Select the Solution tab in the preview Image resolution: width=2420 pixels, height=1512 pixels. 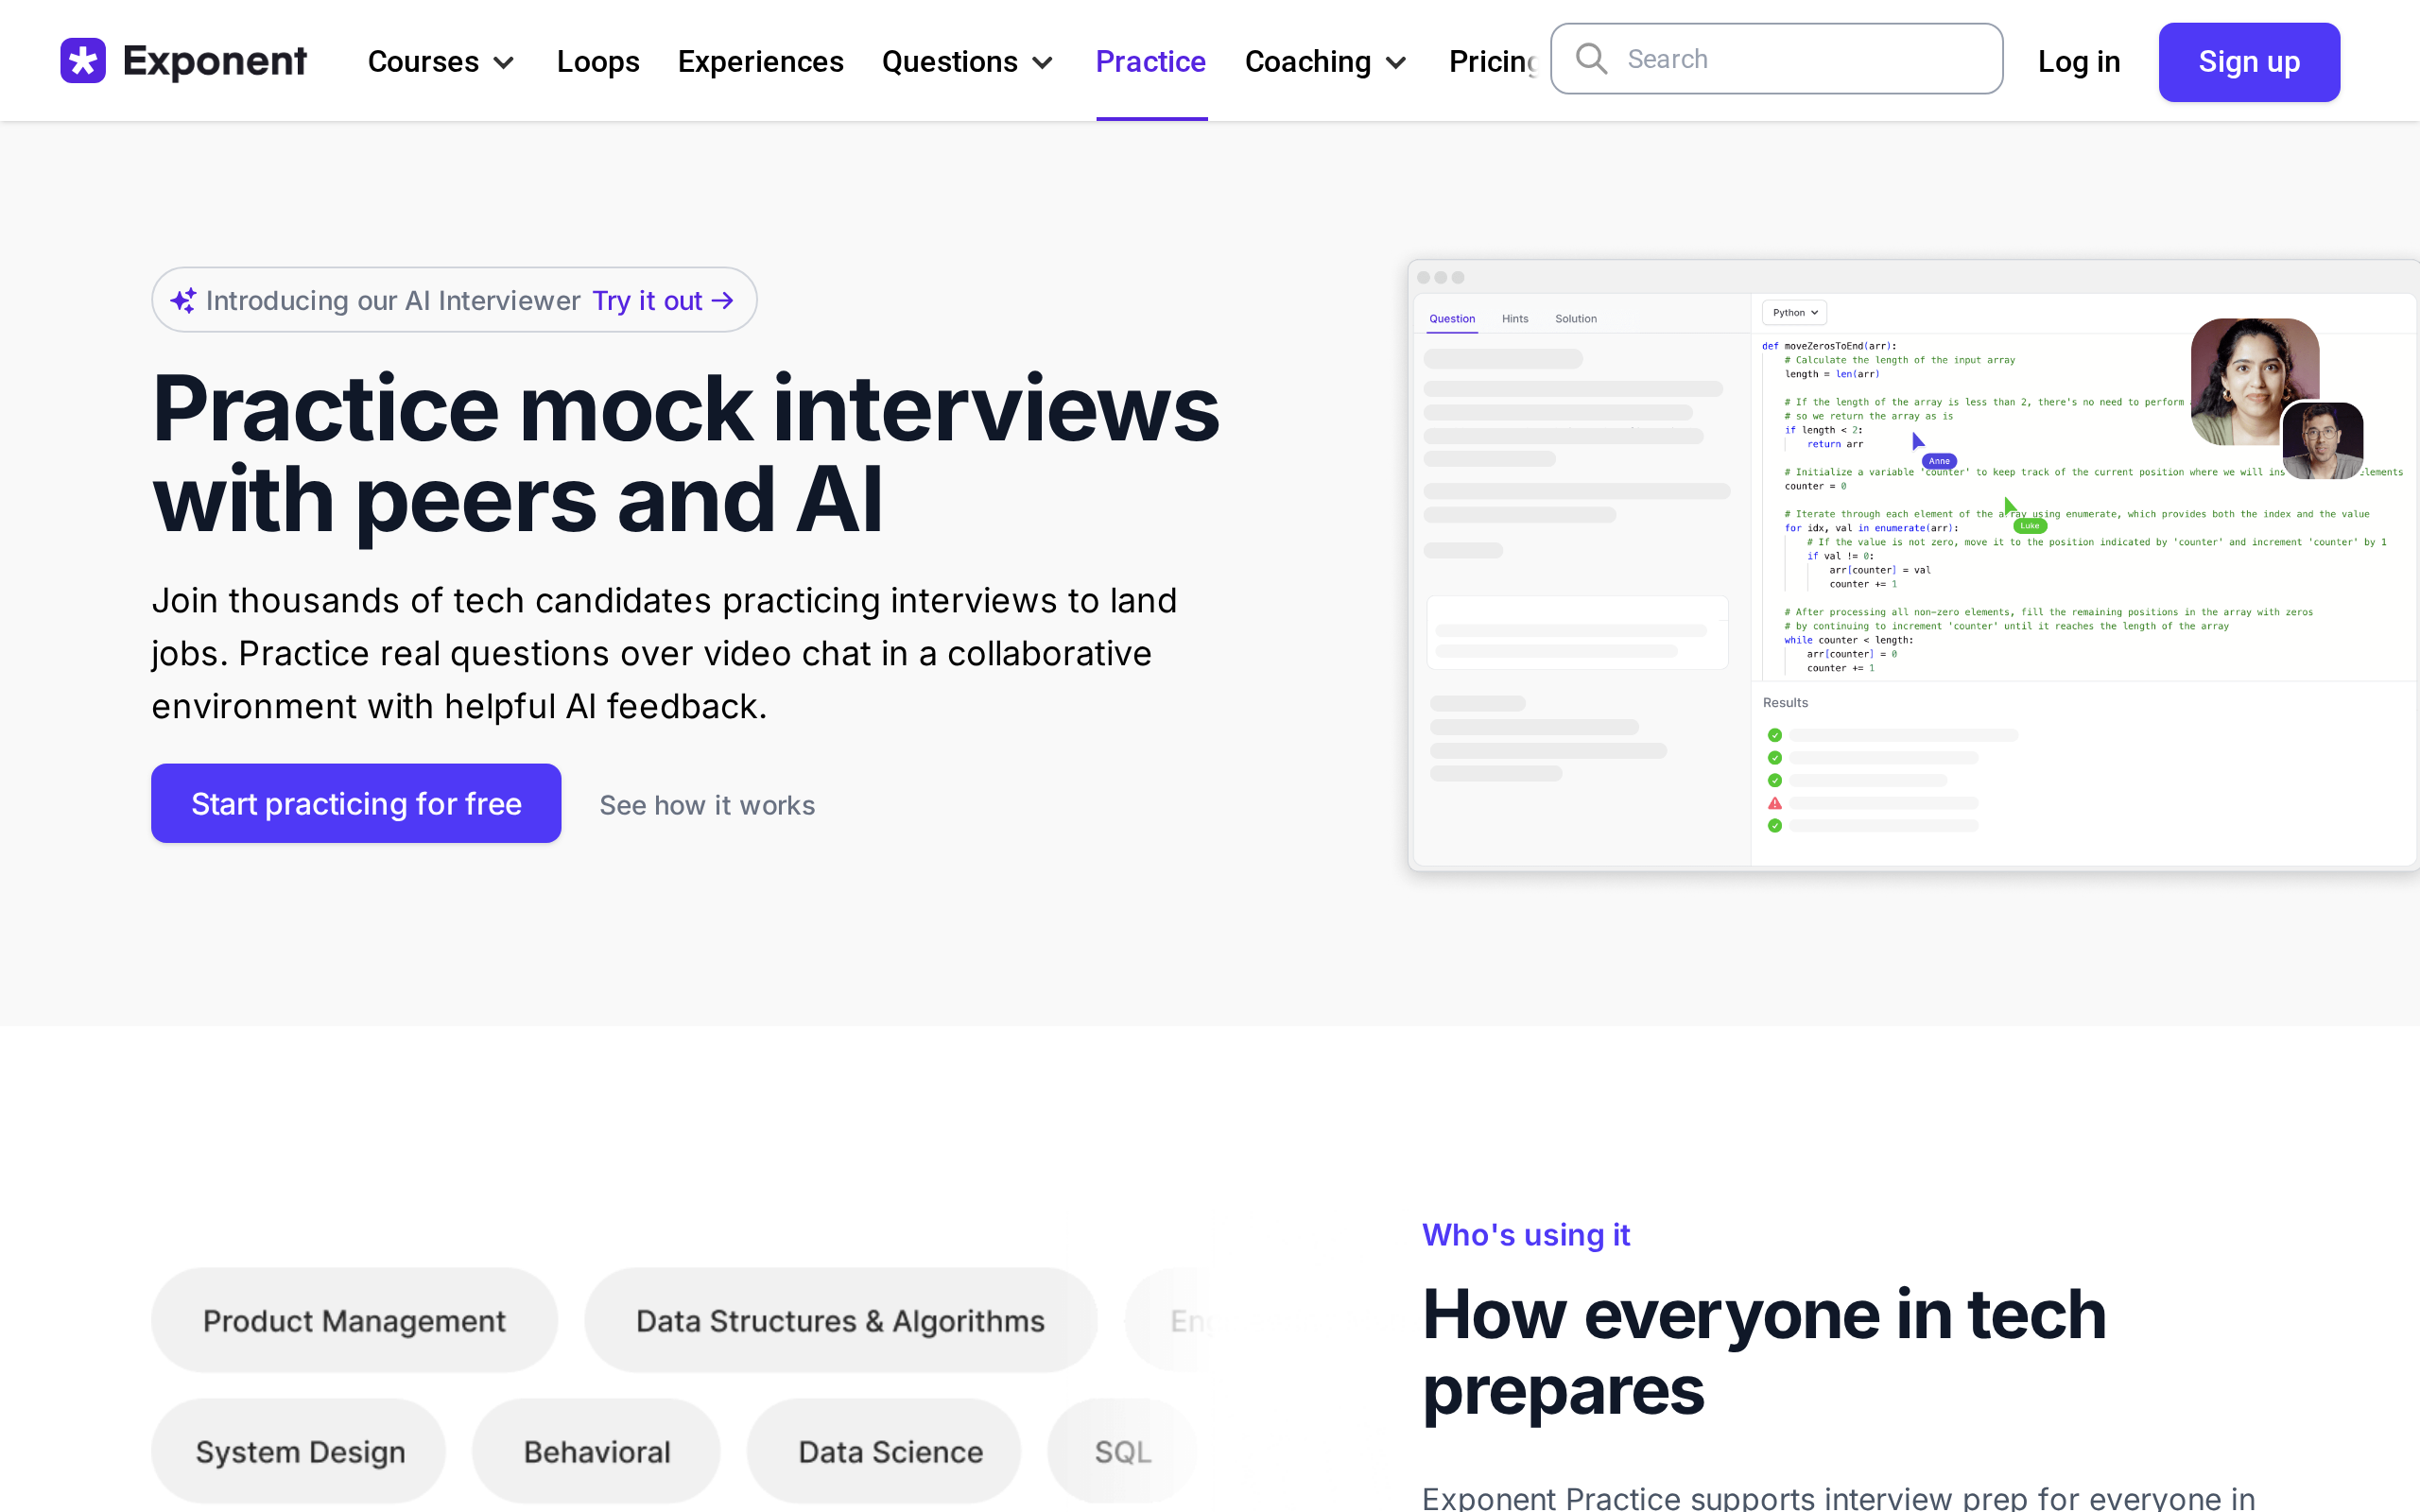coord(1576,318)
